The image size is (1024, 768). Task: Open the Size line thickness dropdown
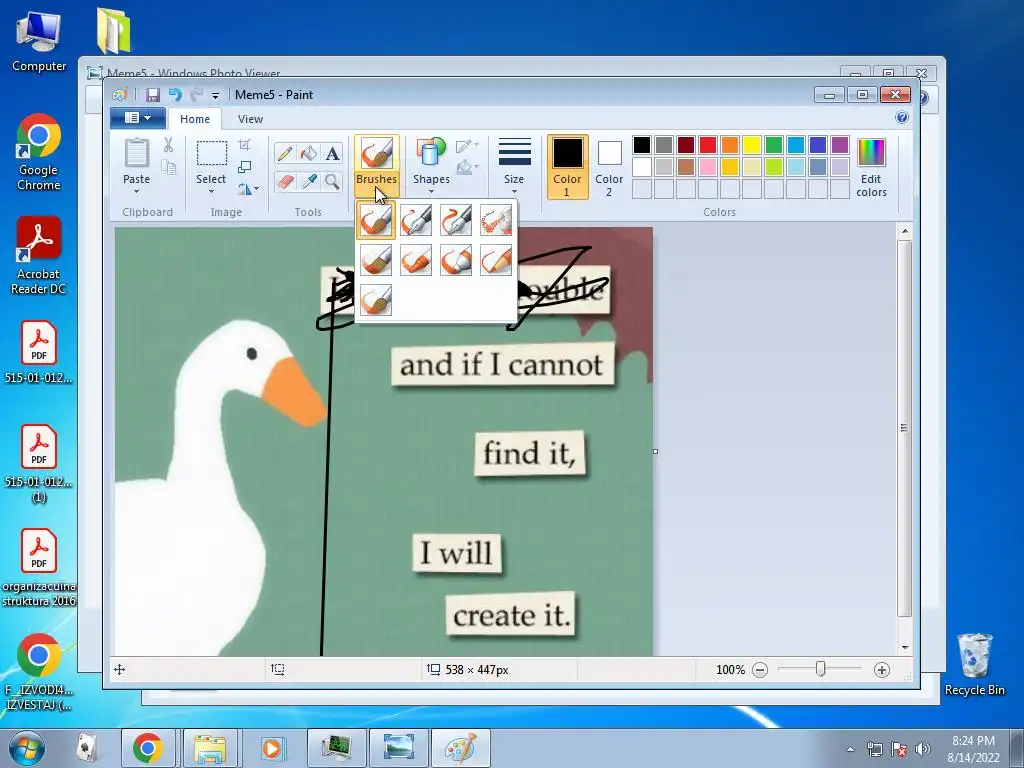(514, 167)
